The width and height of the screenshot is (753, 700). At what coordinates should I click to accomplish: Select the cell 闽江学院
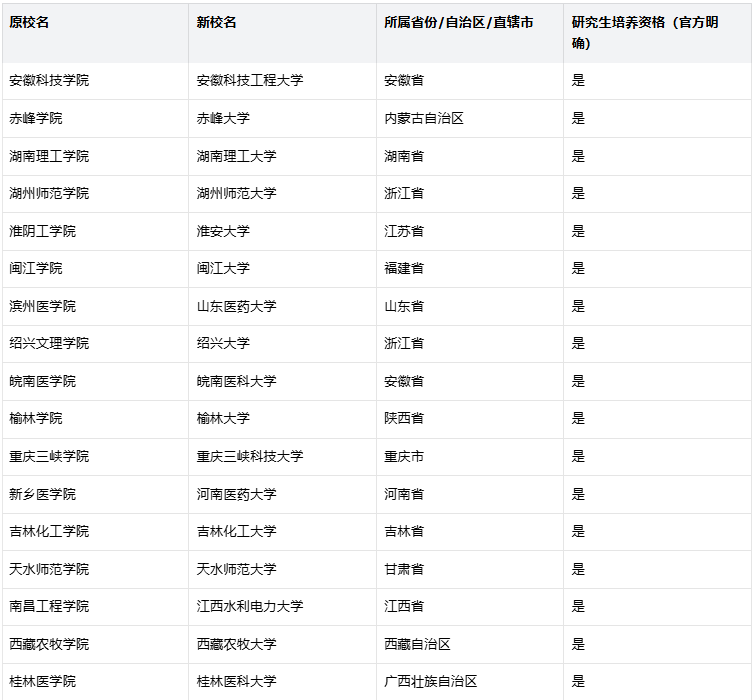coord(95,269)
